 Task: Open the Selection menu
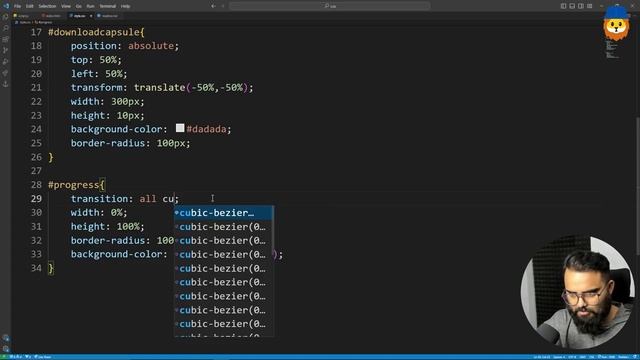tap(47, 6)
